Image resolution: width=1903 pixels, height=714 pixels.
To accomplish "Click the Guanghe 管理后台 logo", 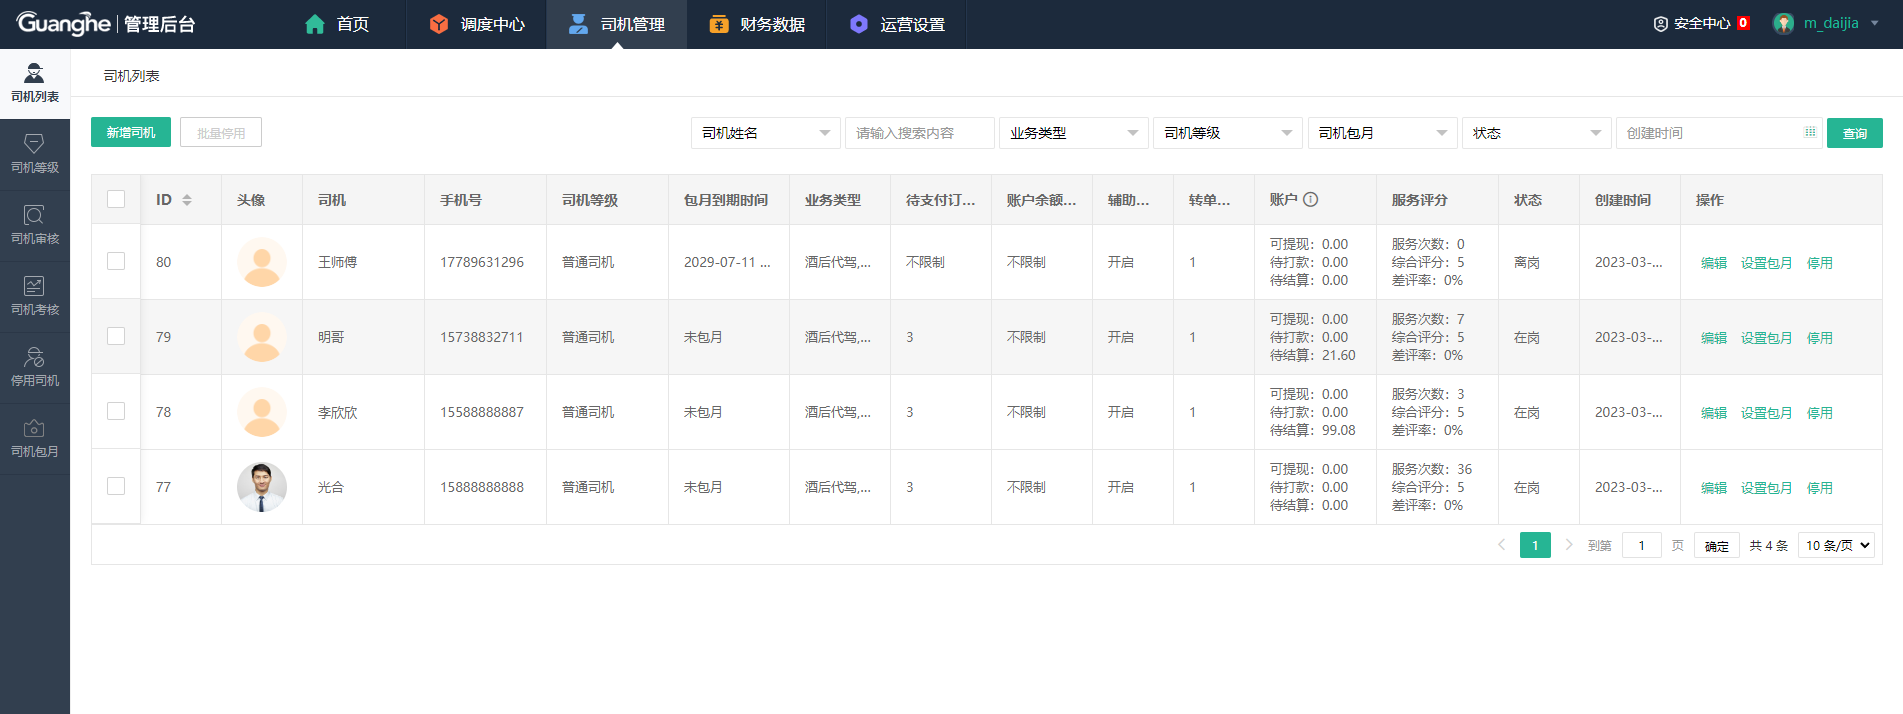I will point(106,23).
